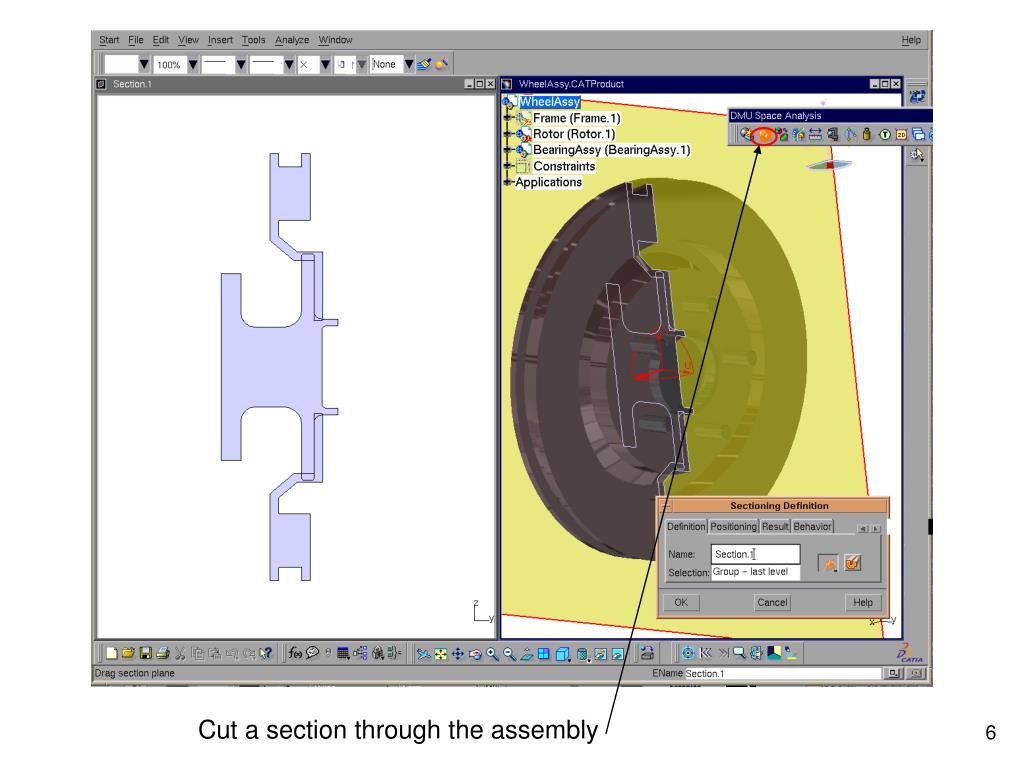
Task: Open the line type dropdown arrow
Action: [289, 65]
